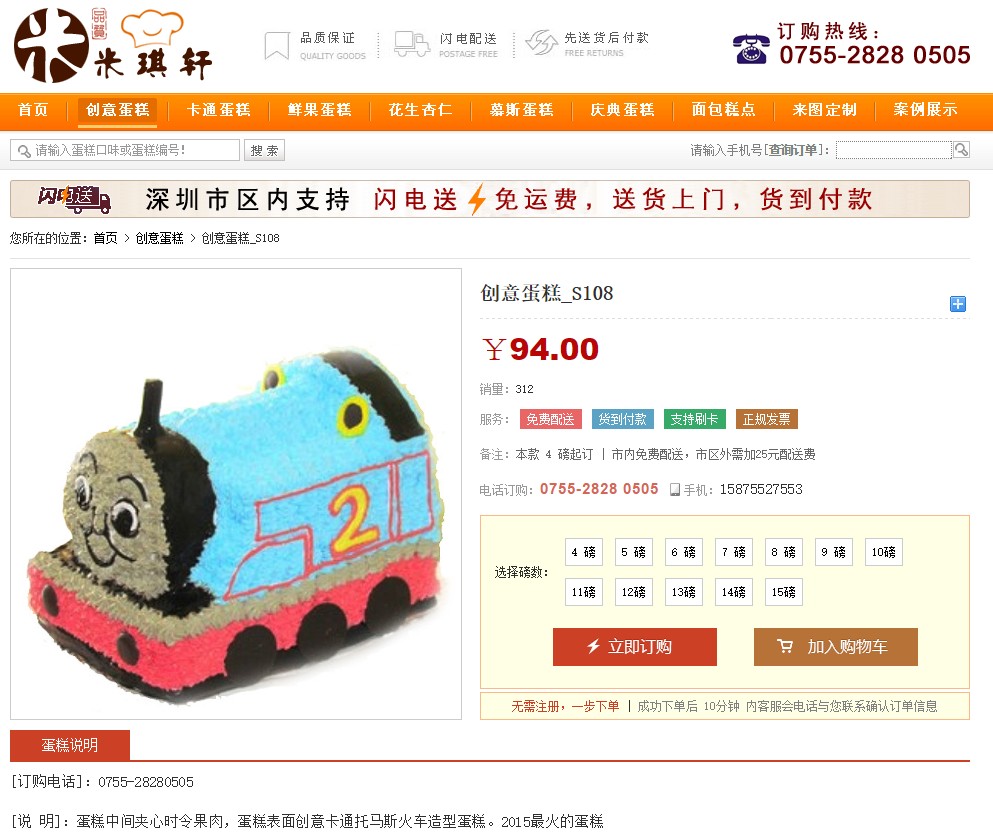Switch to the 蛋糕说明 tab
The width and height of the screenshot is (993, 836).
click(70, 745)
